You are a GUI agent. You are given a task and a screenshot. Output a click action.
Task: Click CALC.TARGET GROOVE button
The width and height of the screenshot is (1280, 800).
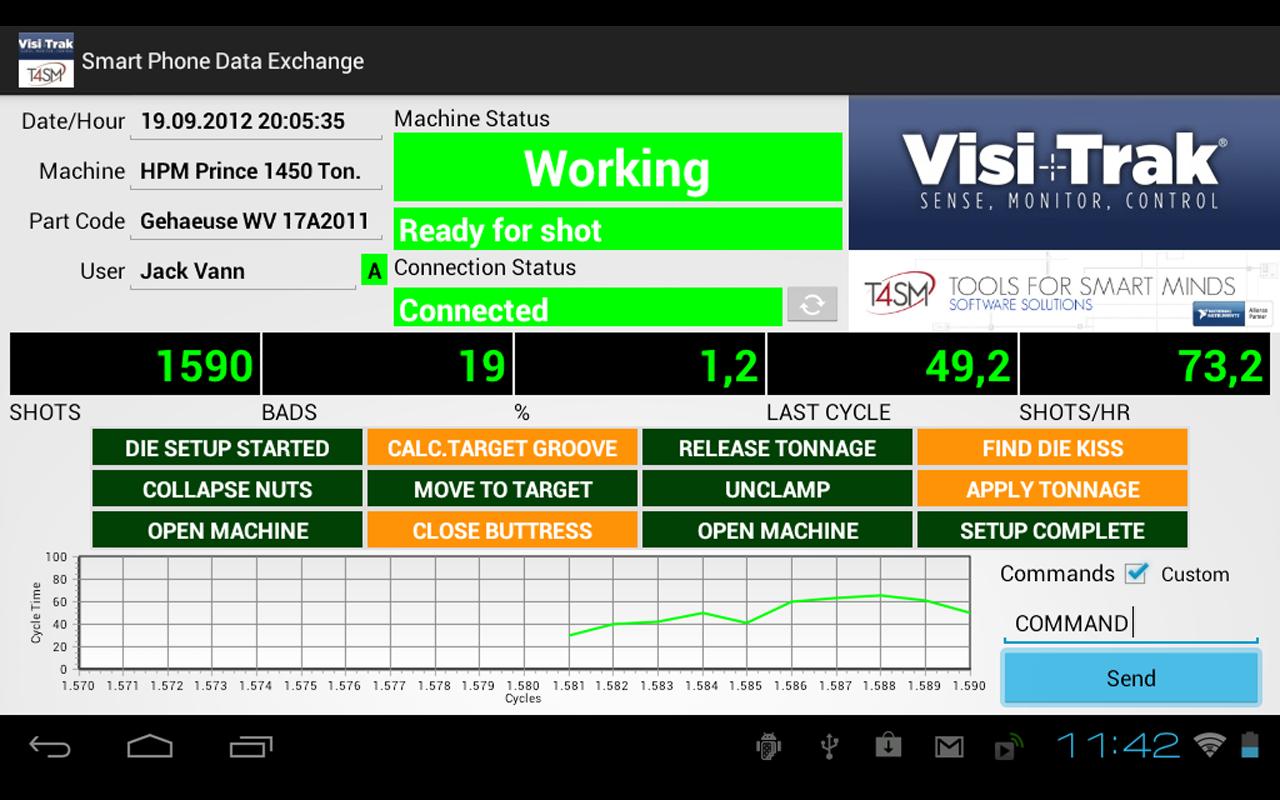coord(502,448)
